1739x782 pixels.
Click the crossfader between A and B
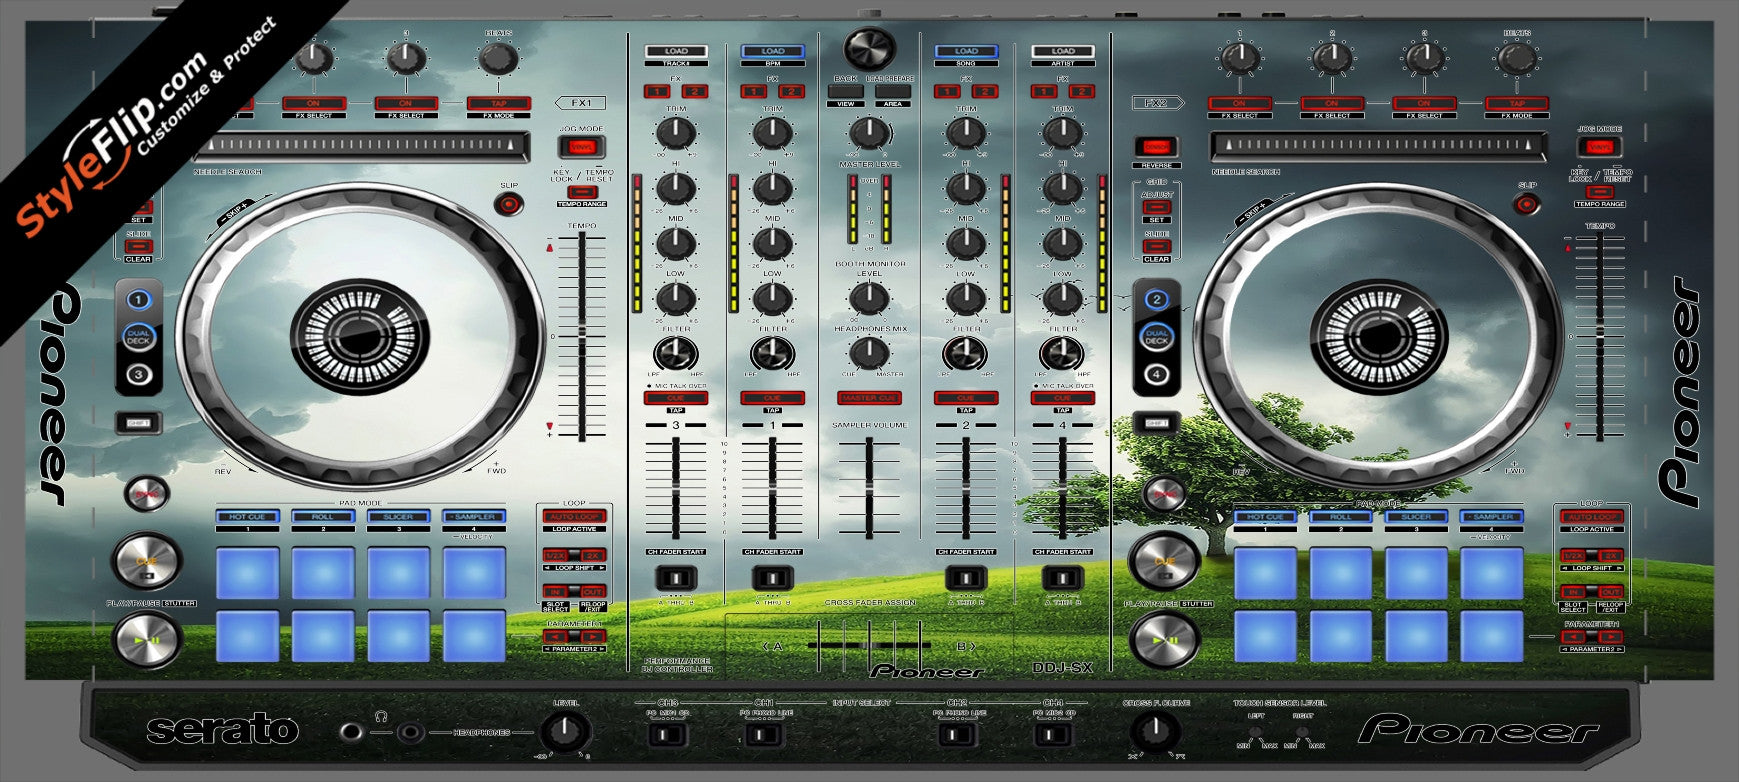[x=869, y=645]
